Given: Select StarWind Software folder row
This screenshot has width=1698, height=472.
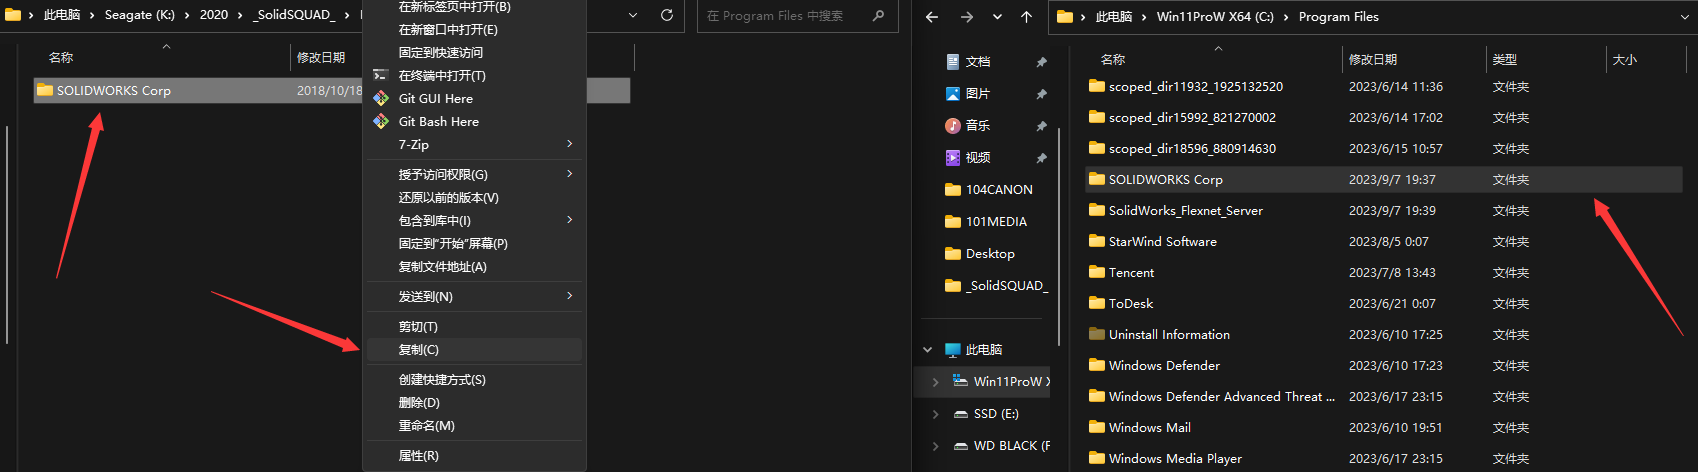Looking at the screenshot, I should coord(1385,241).
